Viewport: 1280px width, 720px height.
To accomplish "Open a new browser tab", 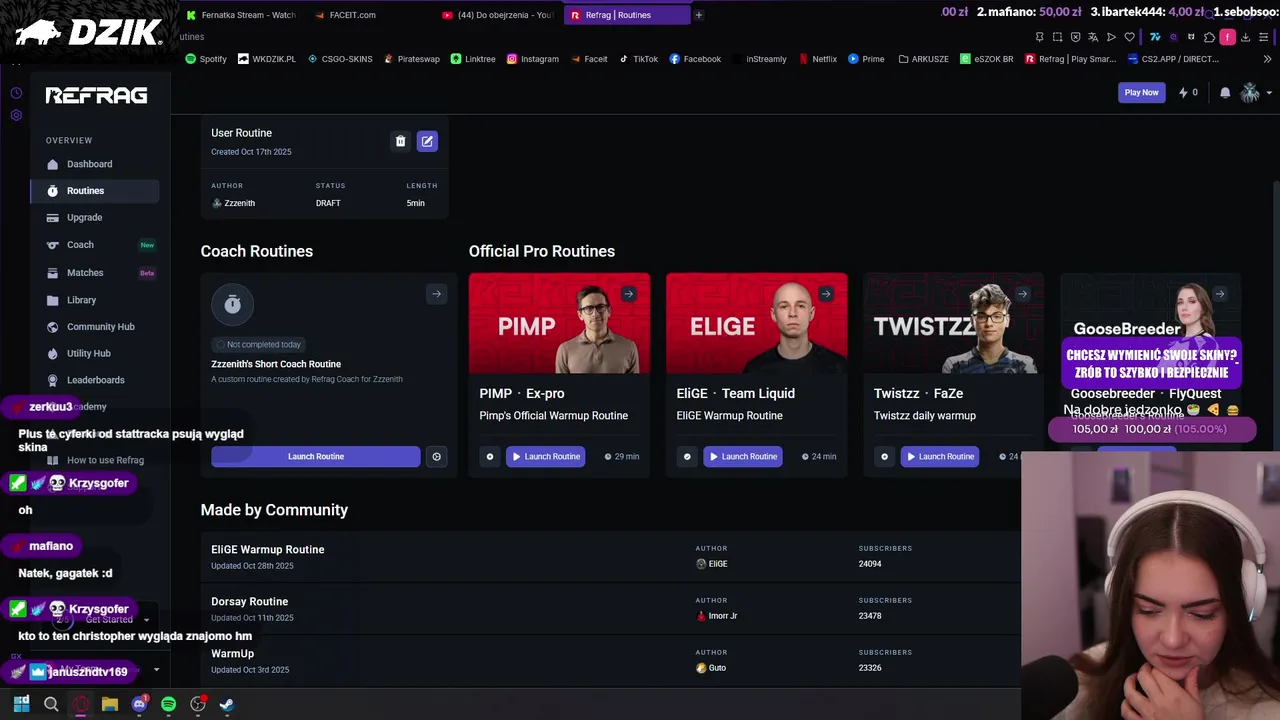I will pyautogui.click(x=699, y=15).
